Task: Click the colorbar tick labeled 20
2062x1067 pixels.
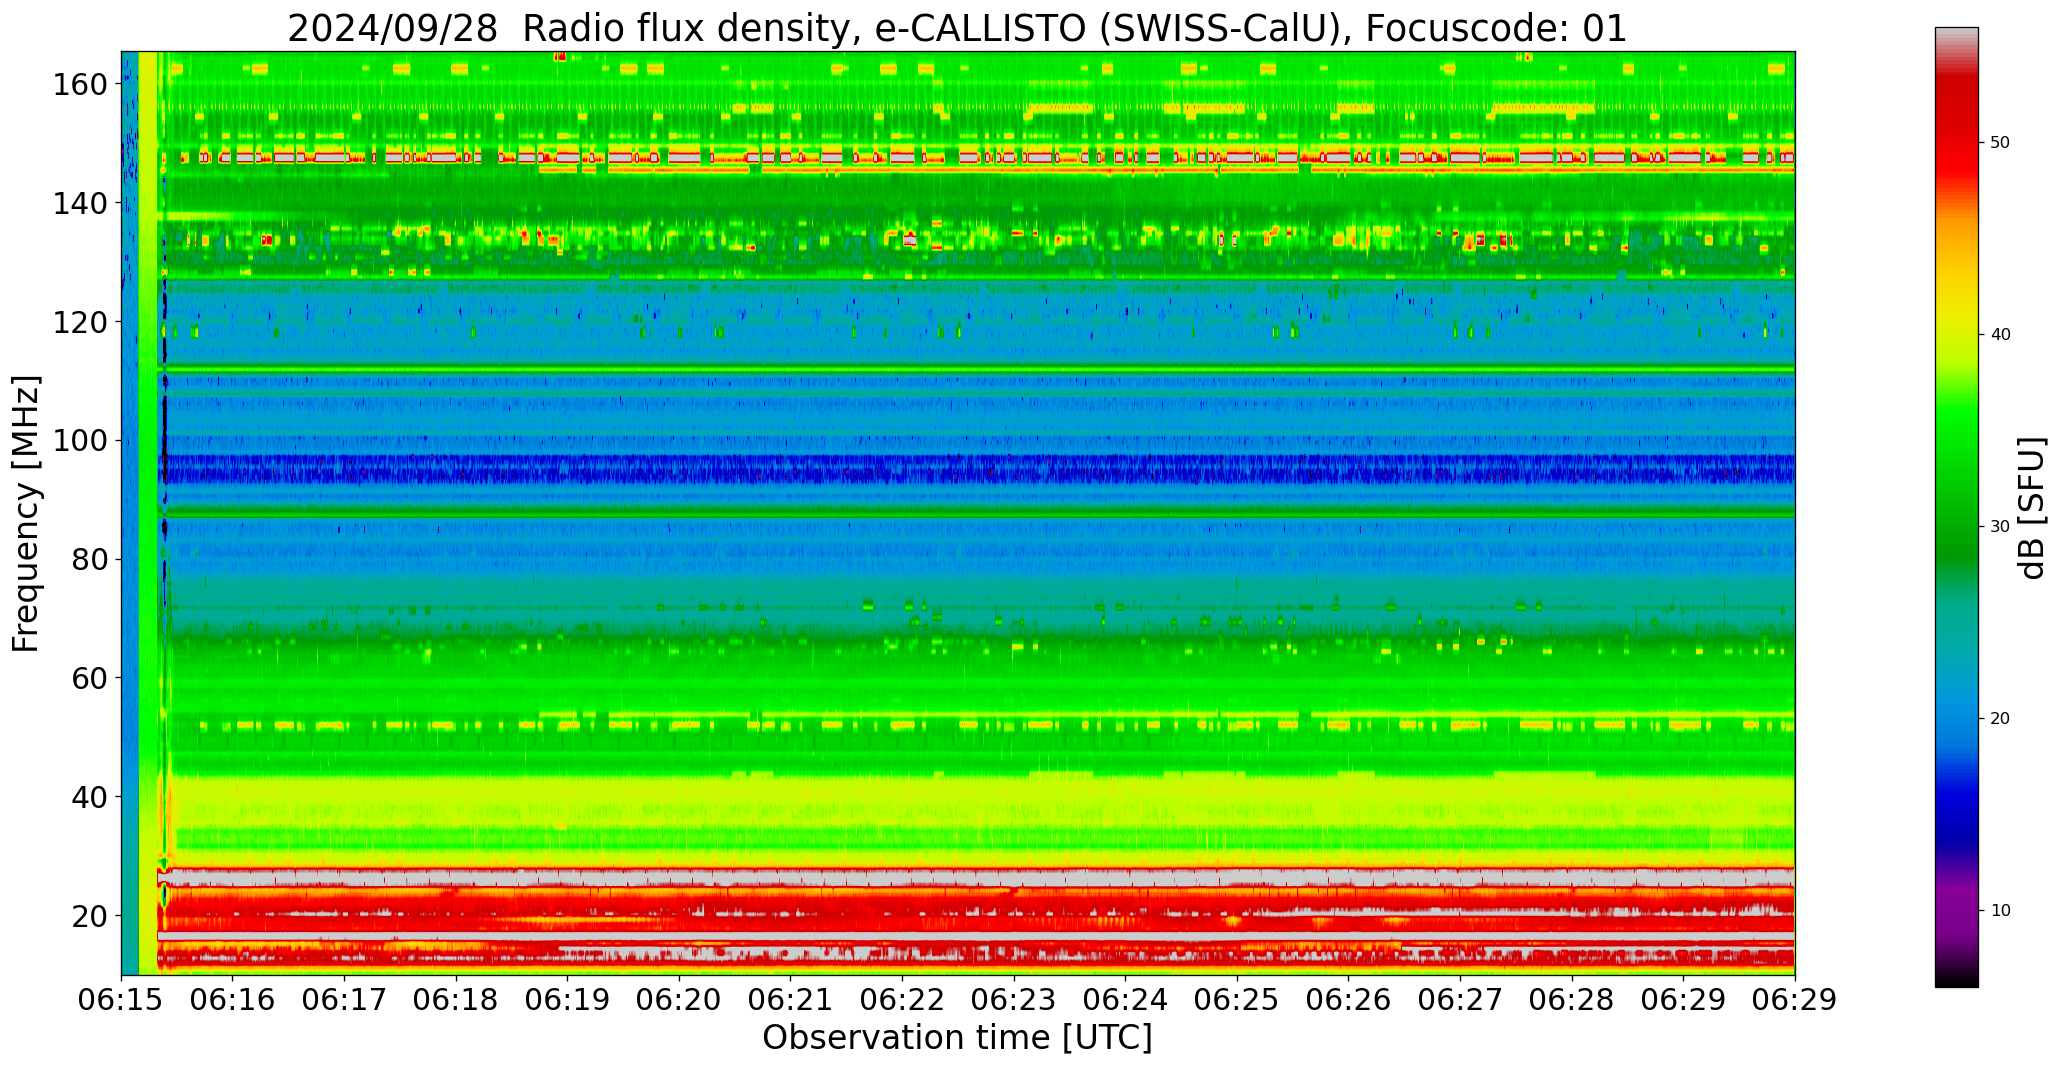Action: point(2000,719)
